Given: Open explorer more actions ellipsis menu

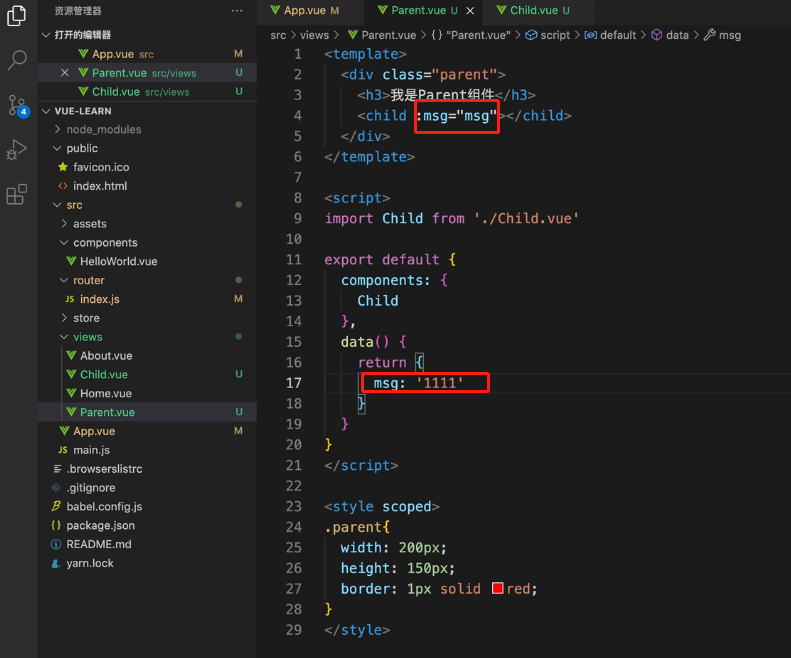Looking at the screenshot, I should click(237, 11).
